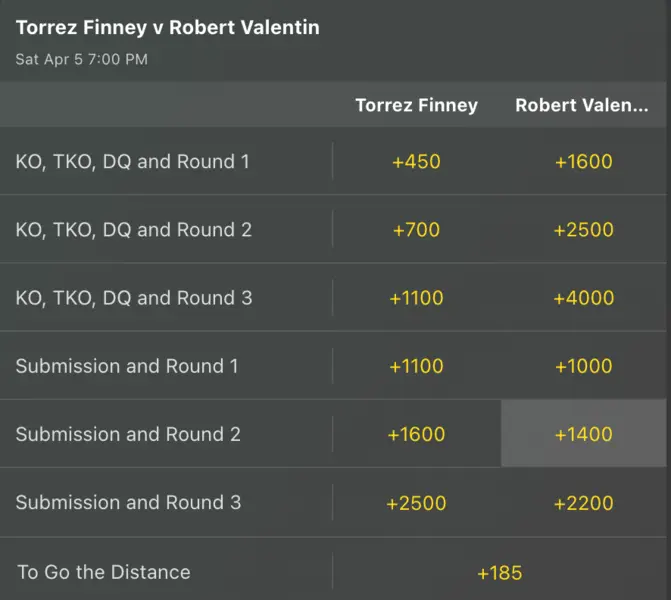Select Robert Valentin KO Round 1 odds +1600

(583, 161)
